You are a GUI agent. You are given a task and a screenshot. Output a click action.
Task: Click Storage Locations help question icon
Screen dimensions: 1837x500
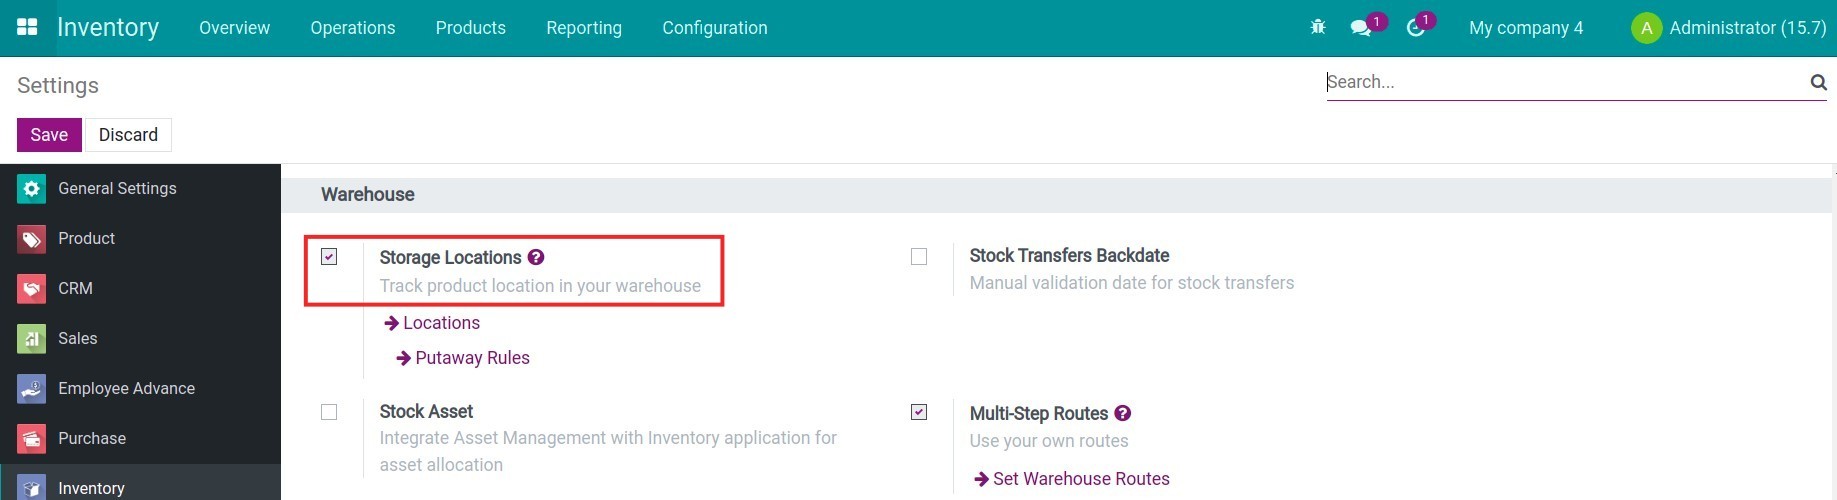click(536, 257)
